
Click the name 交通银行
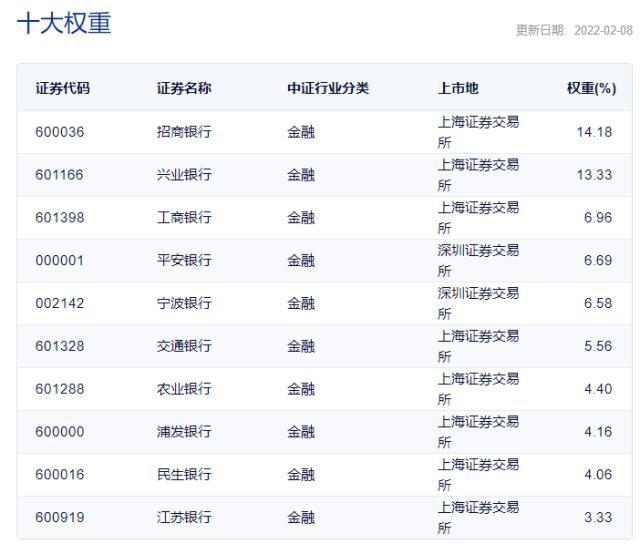[x=184, y=346]
